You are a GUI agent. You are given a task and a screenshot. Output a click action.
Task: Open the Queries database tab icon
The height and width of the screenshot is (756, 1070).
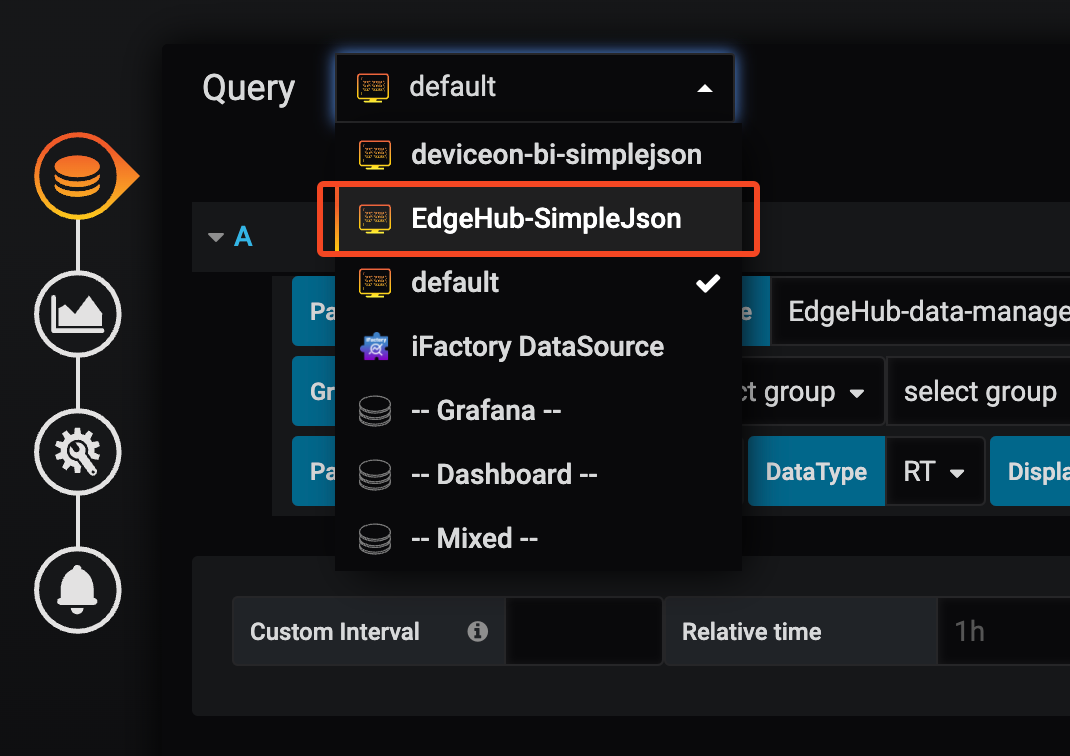pyautogui.click(x=77, y=177)
